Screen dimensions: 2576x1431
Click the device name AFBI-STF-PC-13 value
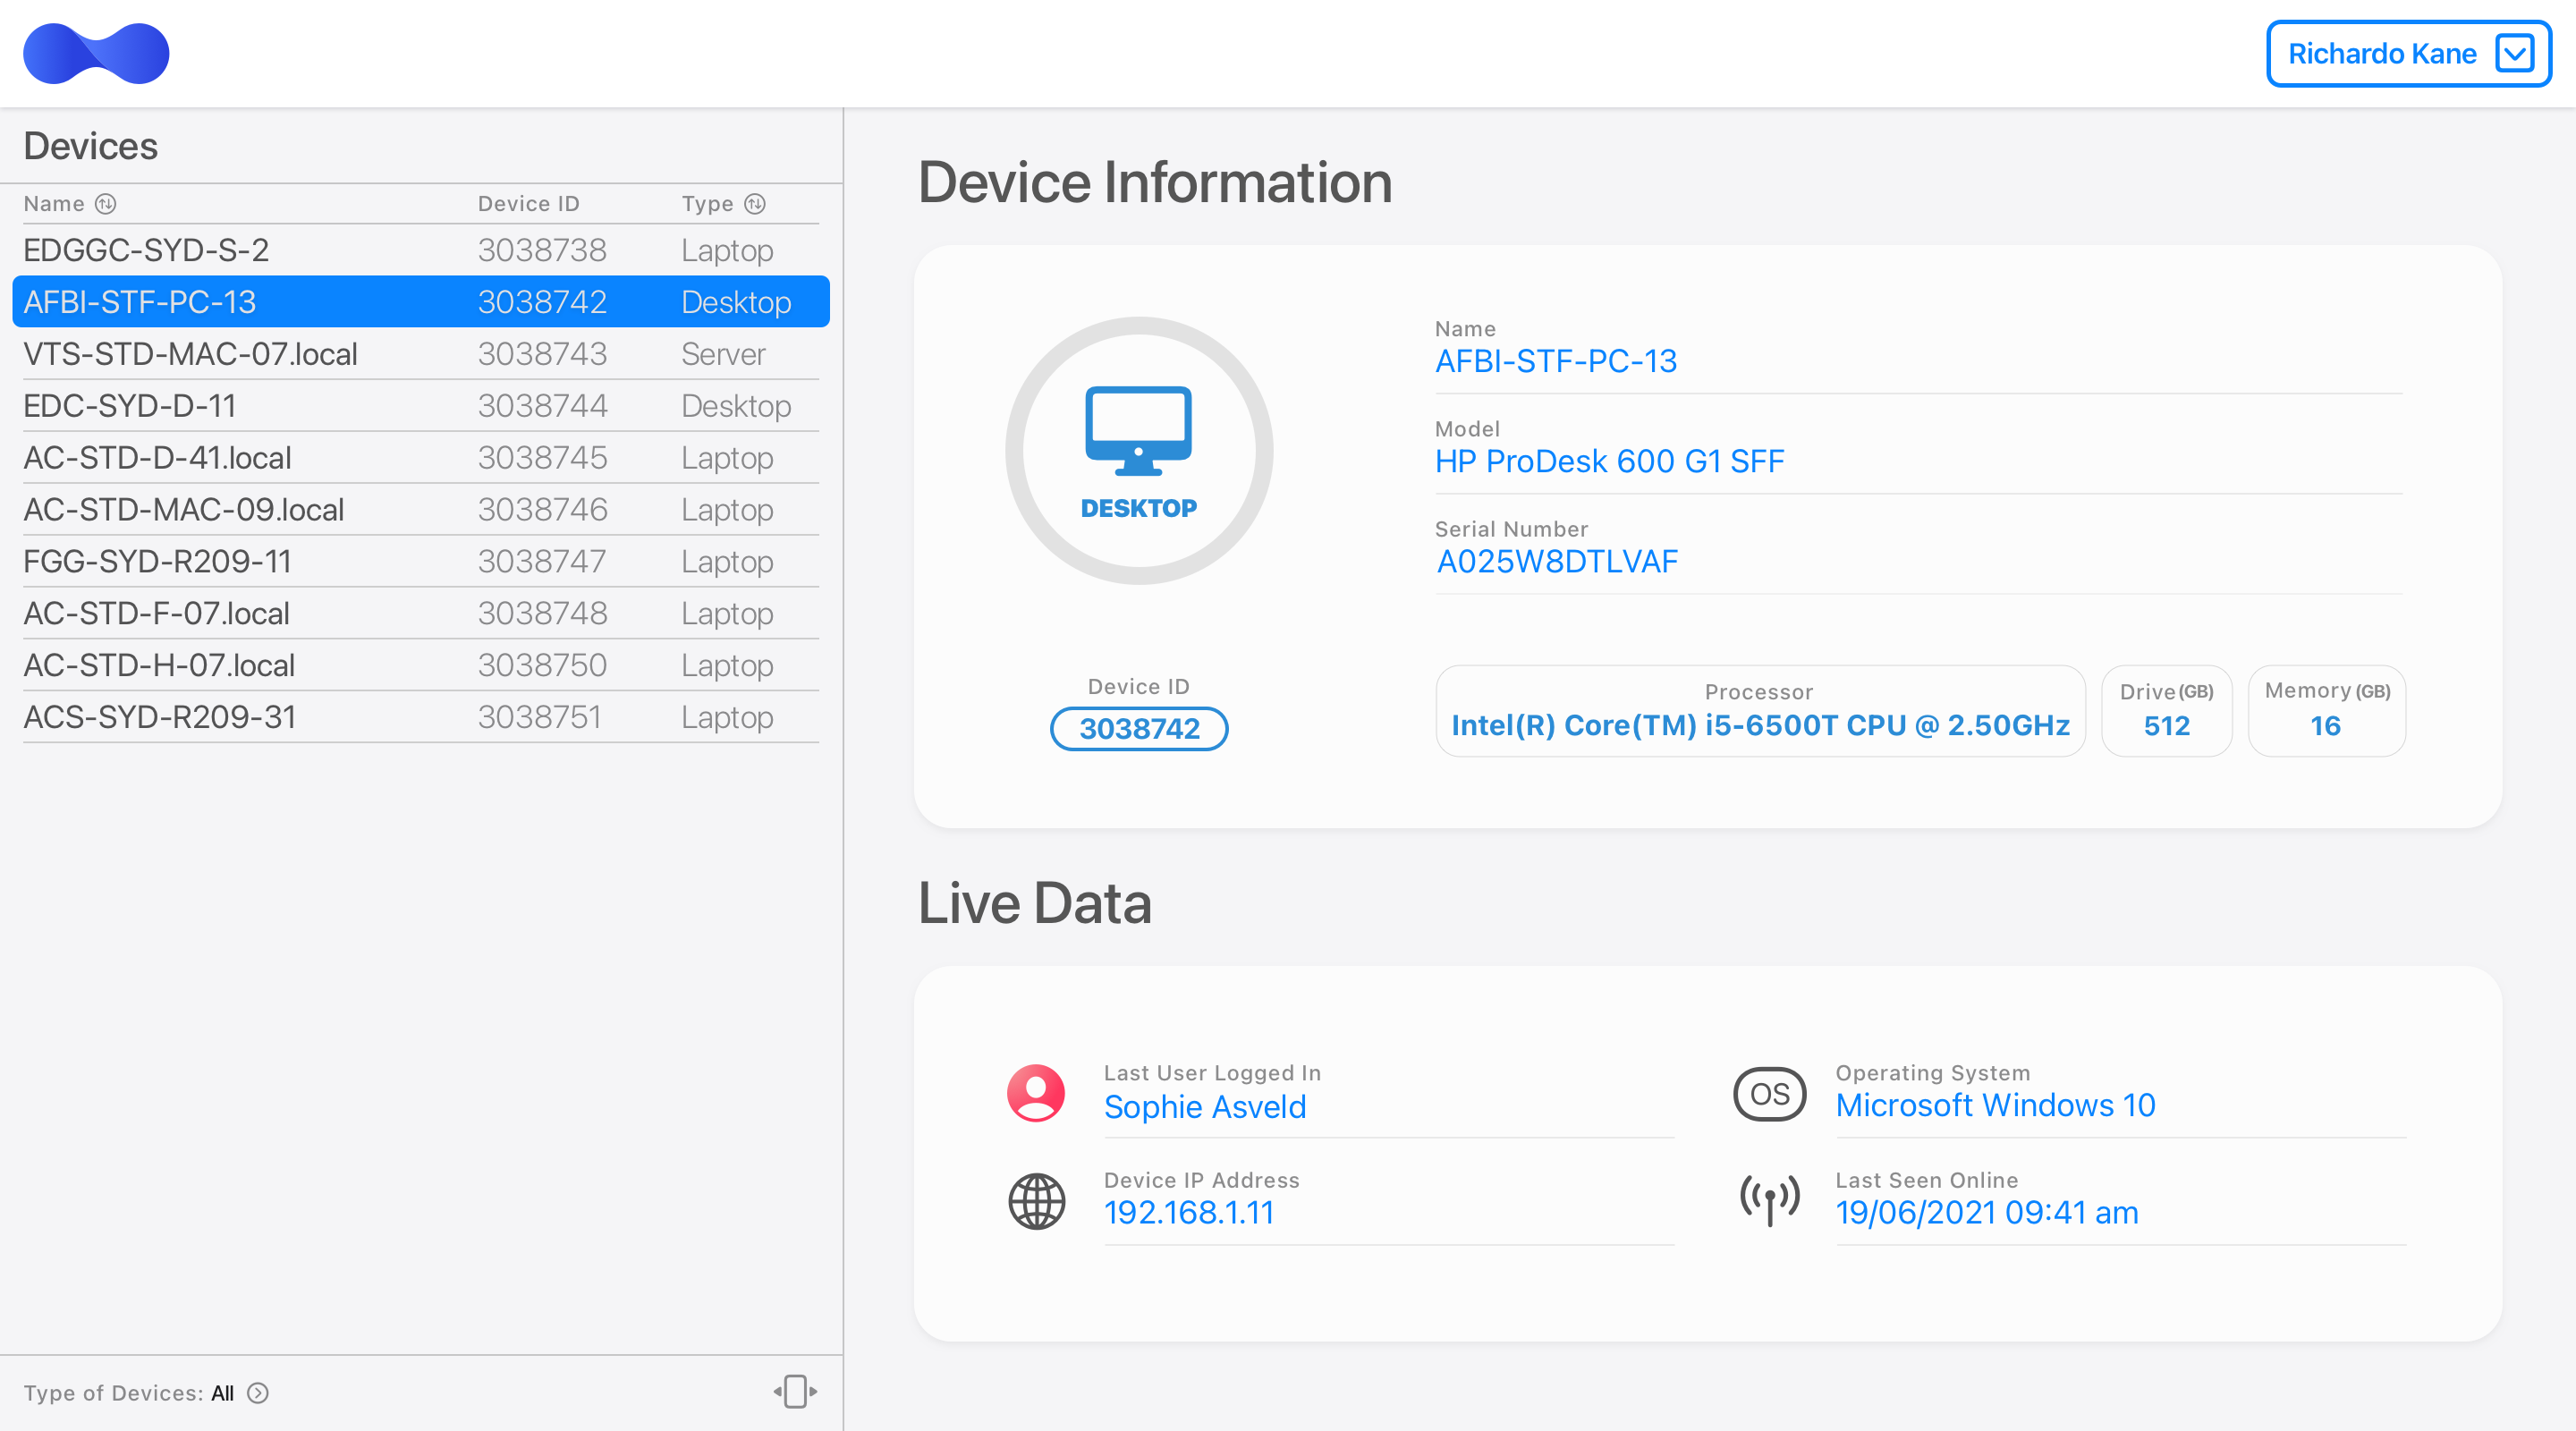coord(1556,361)
